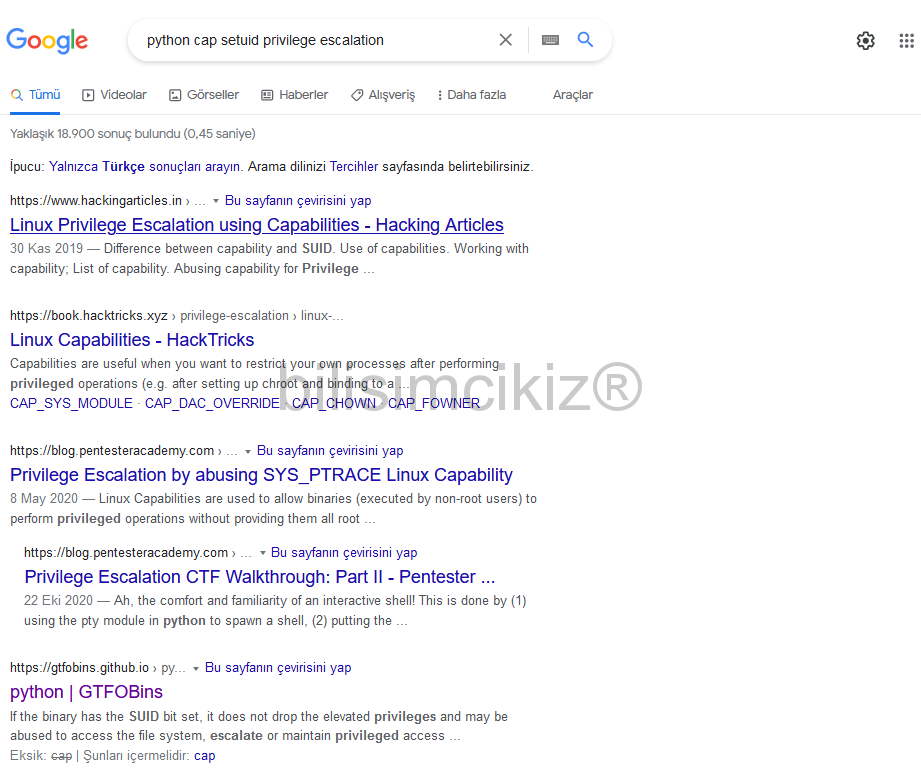This screenshot has height=772, width=921.
Task: Click translate link above CTF Walkthrough result
Action: tap(344, 552)
